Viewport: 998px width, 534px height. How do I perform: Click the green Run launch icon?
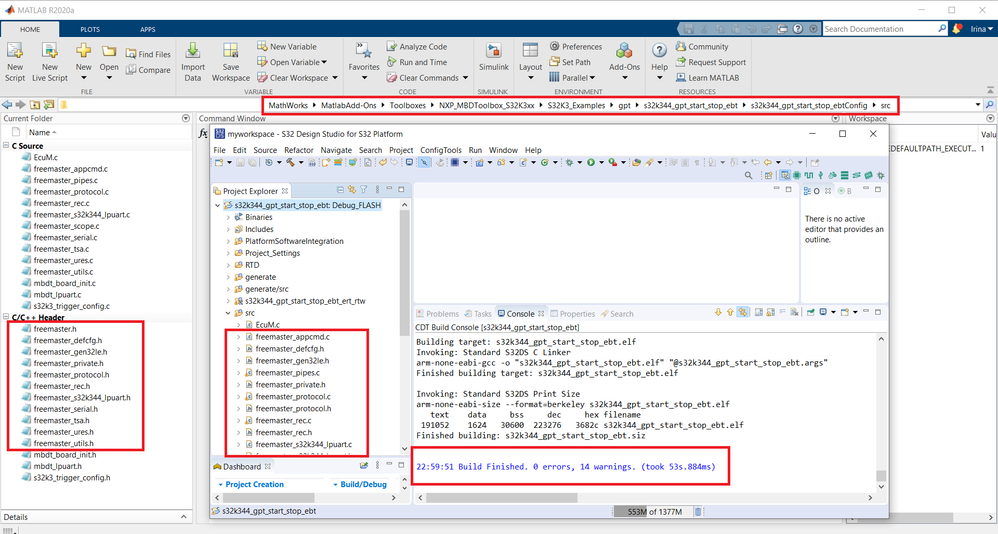point(591,162)
